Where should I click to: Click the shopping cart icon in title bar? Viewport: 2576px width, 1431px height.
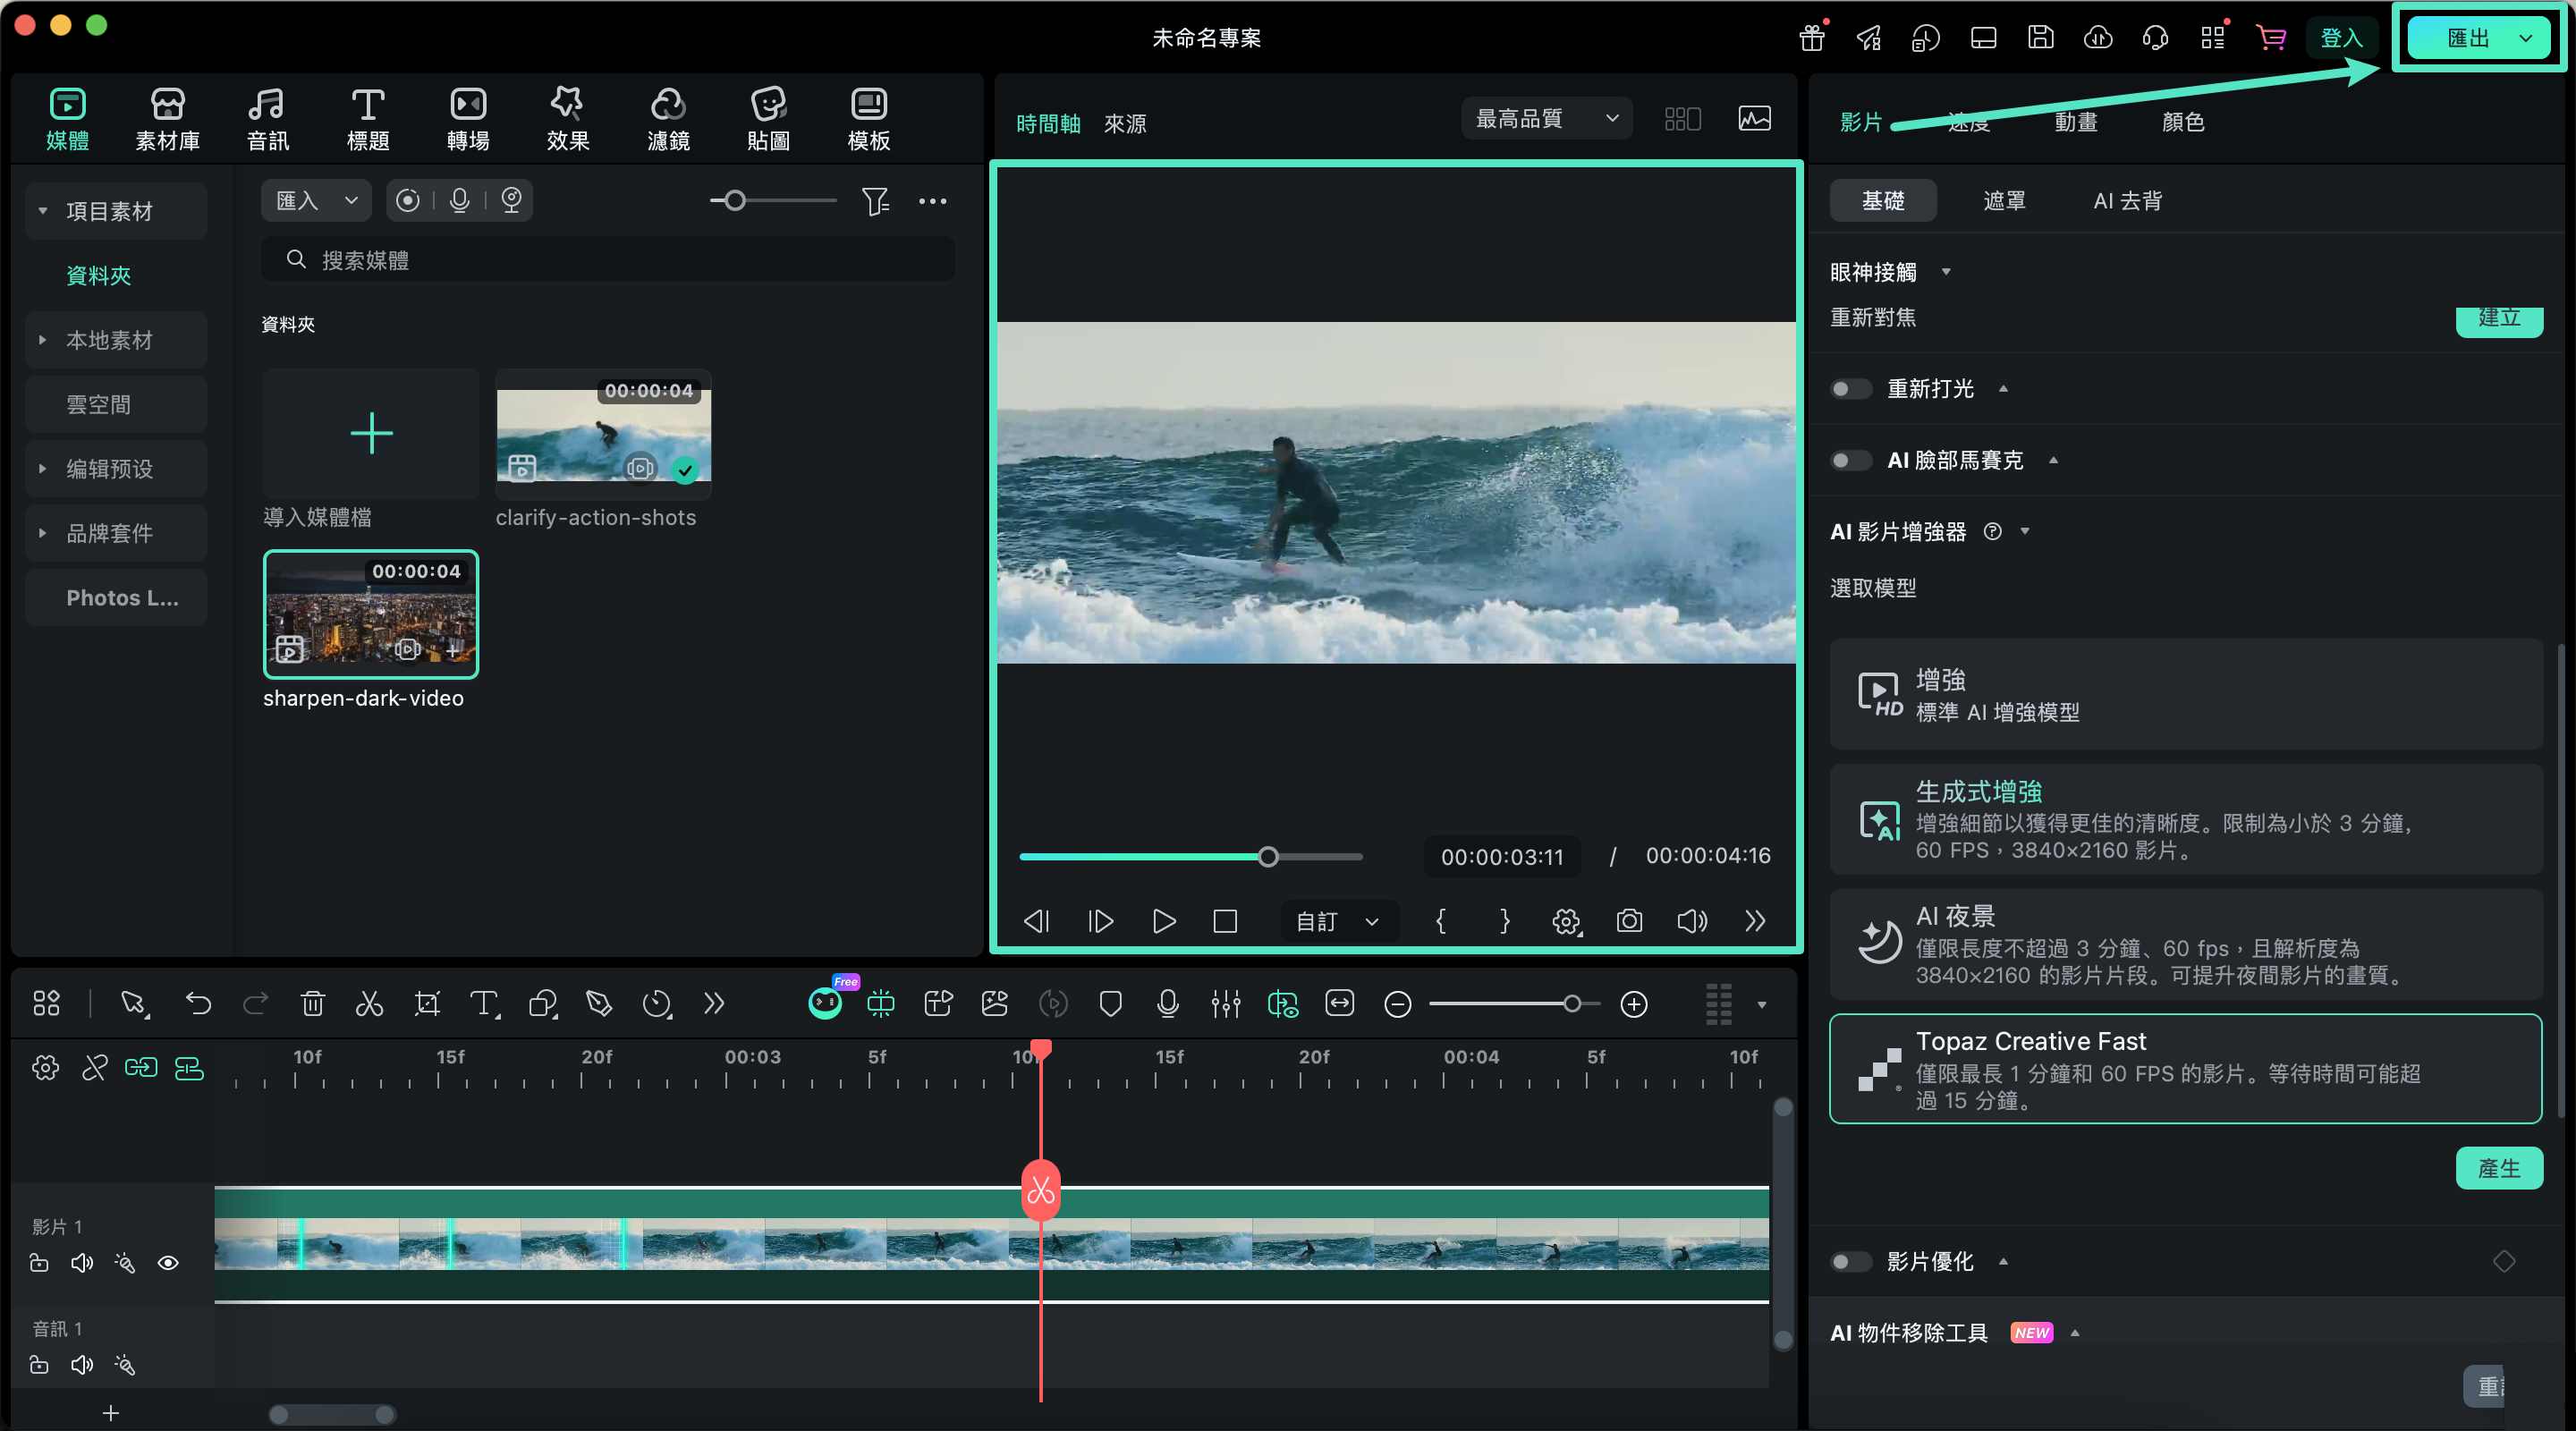point(2271,38)
